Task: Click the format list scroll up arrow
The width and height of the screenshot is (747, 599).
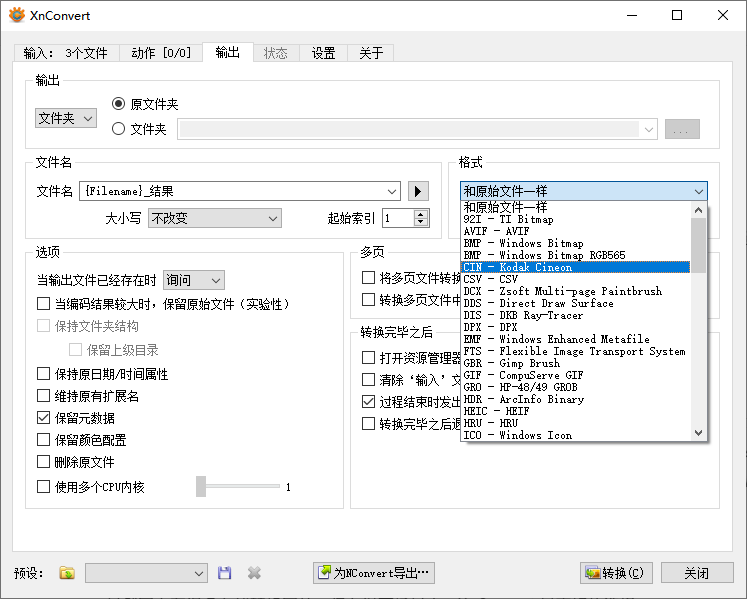Action: point(698,210)
